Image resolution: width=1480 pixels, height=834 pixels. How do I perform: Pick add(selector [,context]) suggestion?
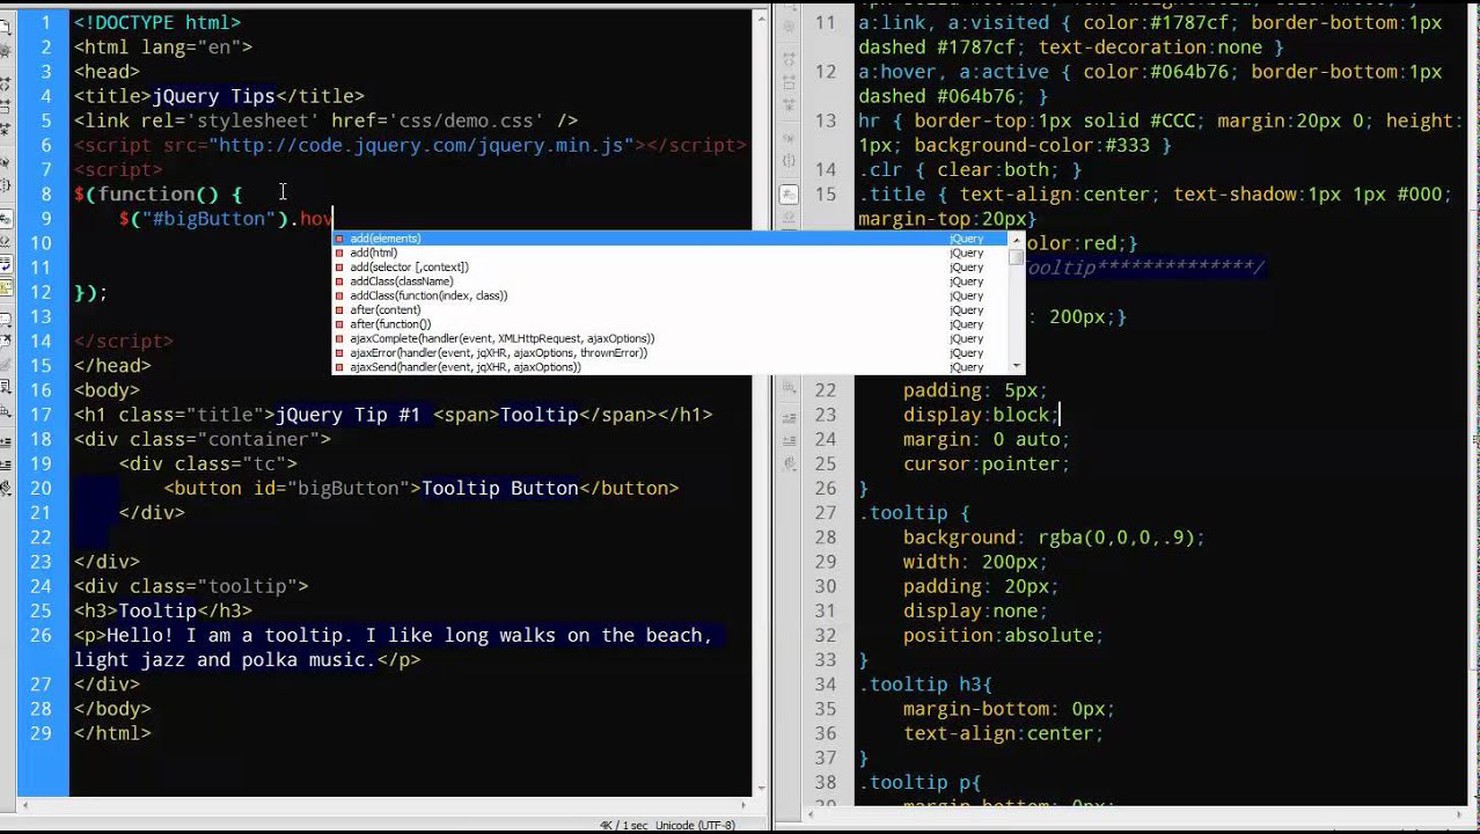point(670,267)
